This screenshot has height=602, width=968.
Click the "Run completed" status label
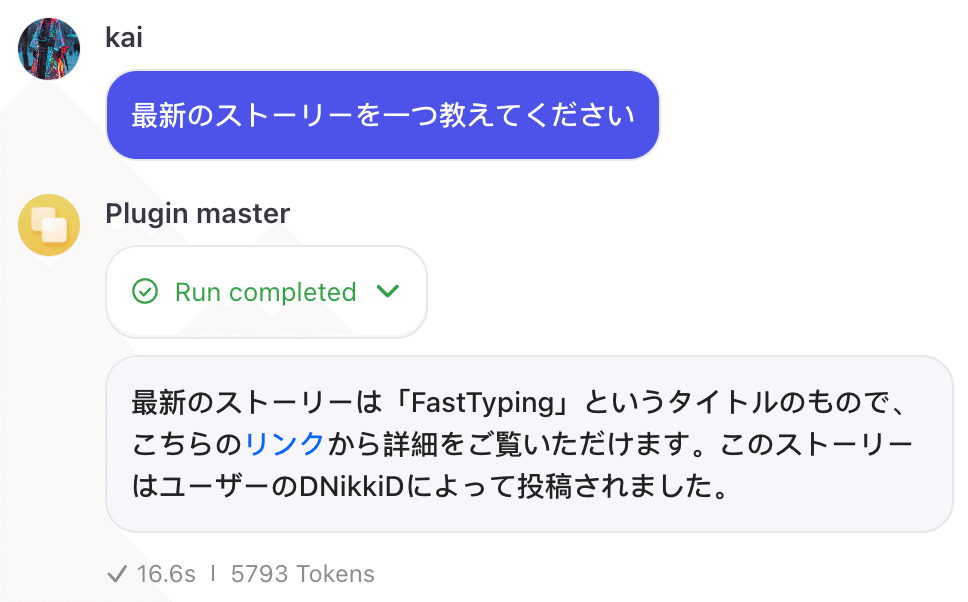(x=265, y=292)
